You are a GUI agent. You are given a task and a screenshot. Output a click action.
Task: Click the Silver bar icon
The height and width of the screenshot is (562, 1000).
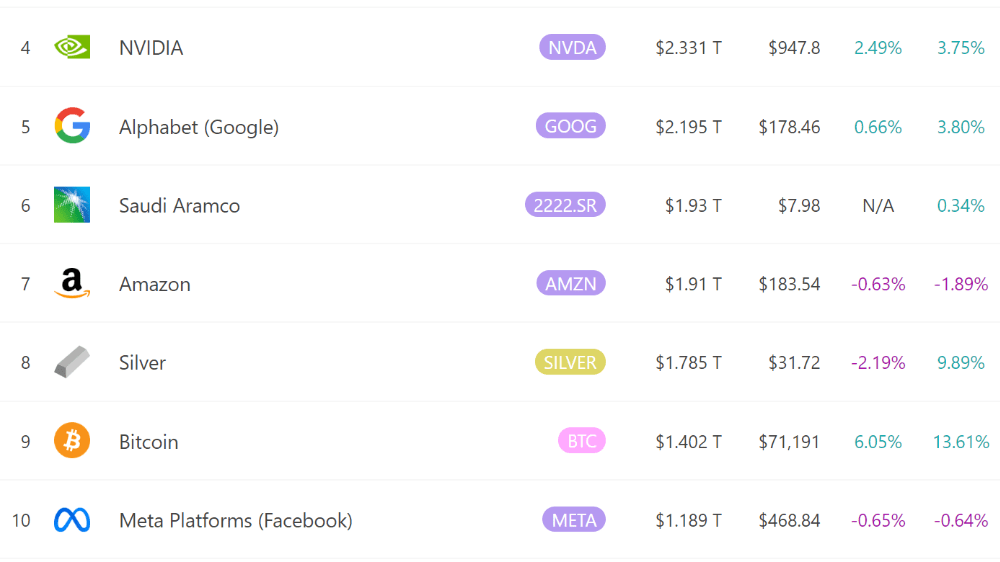pyautogui.click(x=72, y=362)
